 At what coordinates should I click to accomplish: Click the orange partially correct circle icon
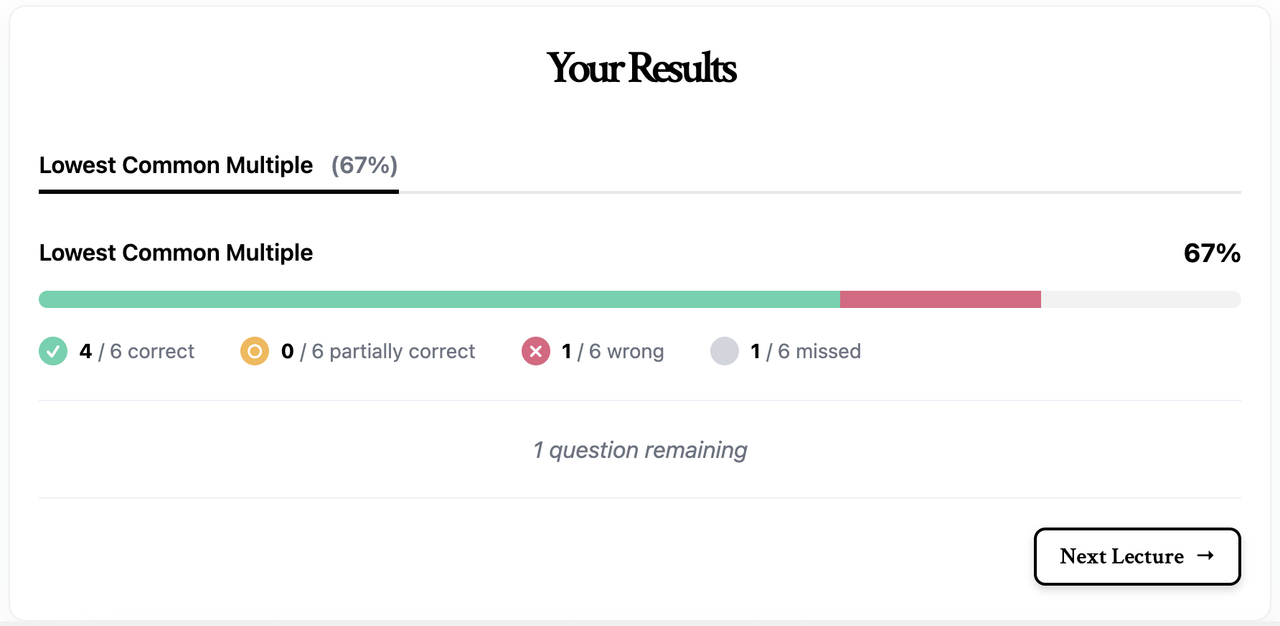point(254,351)
